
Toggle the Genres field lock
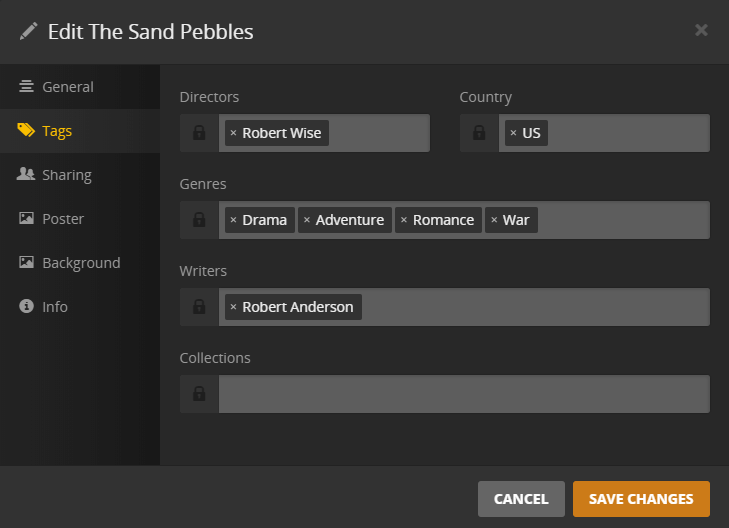click(199, 220)
